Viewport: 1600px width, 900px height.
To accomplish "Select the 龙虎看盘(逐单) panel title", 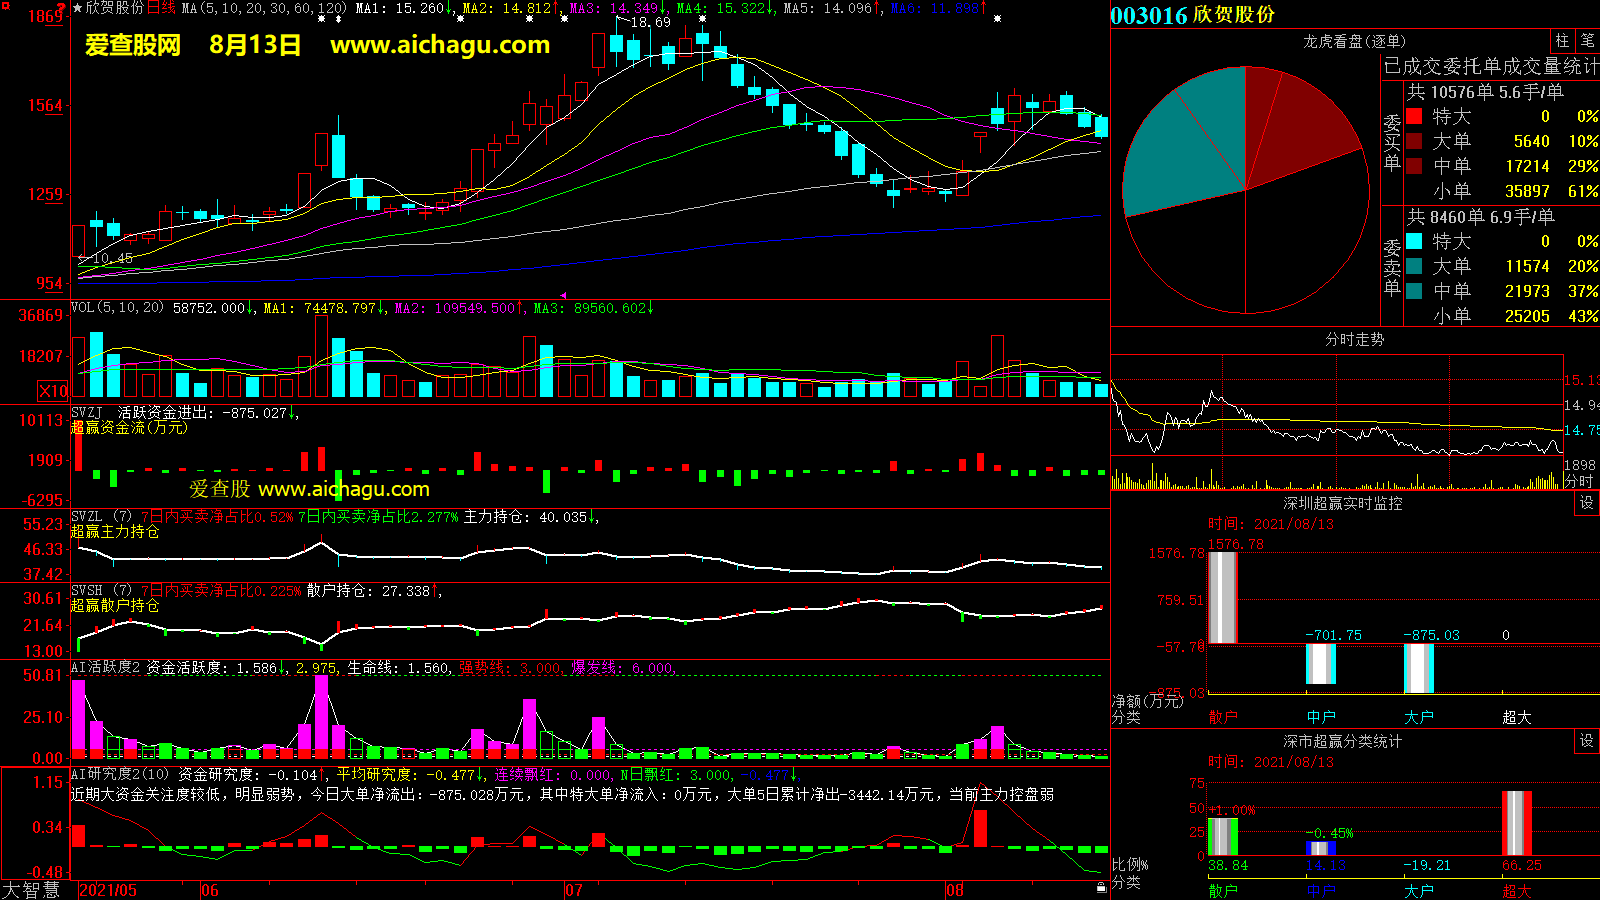I will pos(1354,41).
